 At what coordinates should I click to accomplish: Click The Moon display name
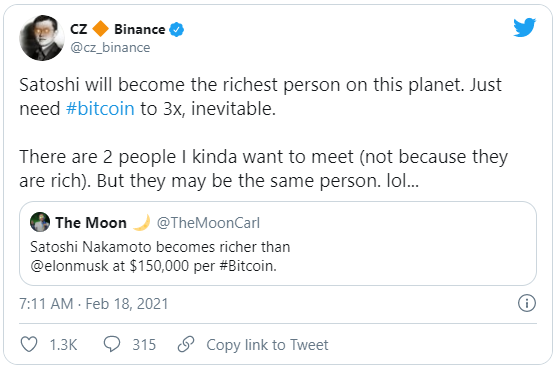tap(91, 223)
